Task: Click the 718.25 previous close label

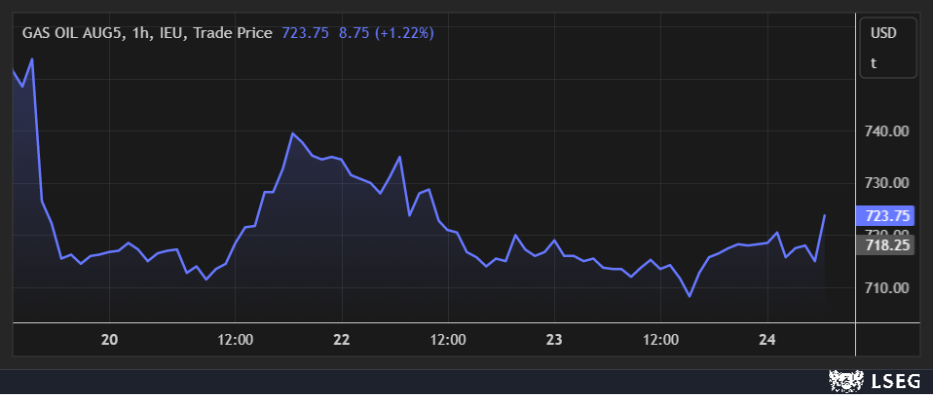Action: click(893, 245)
